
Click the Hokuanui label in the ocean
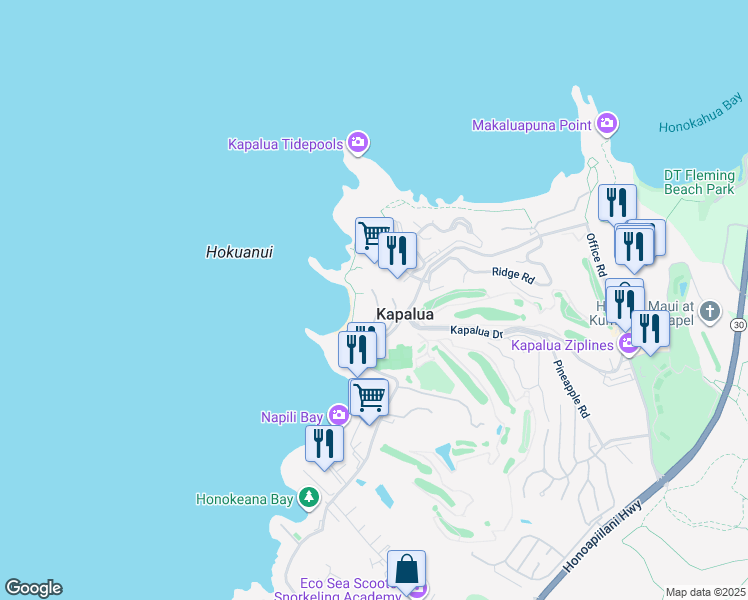coord(239,252)
